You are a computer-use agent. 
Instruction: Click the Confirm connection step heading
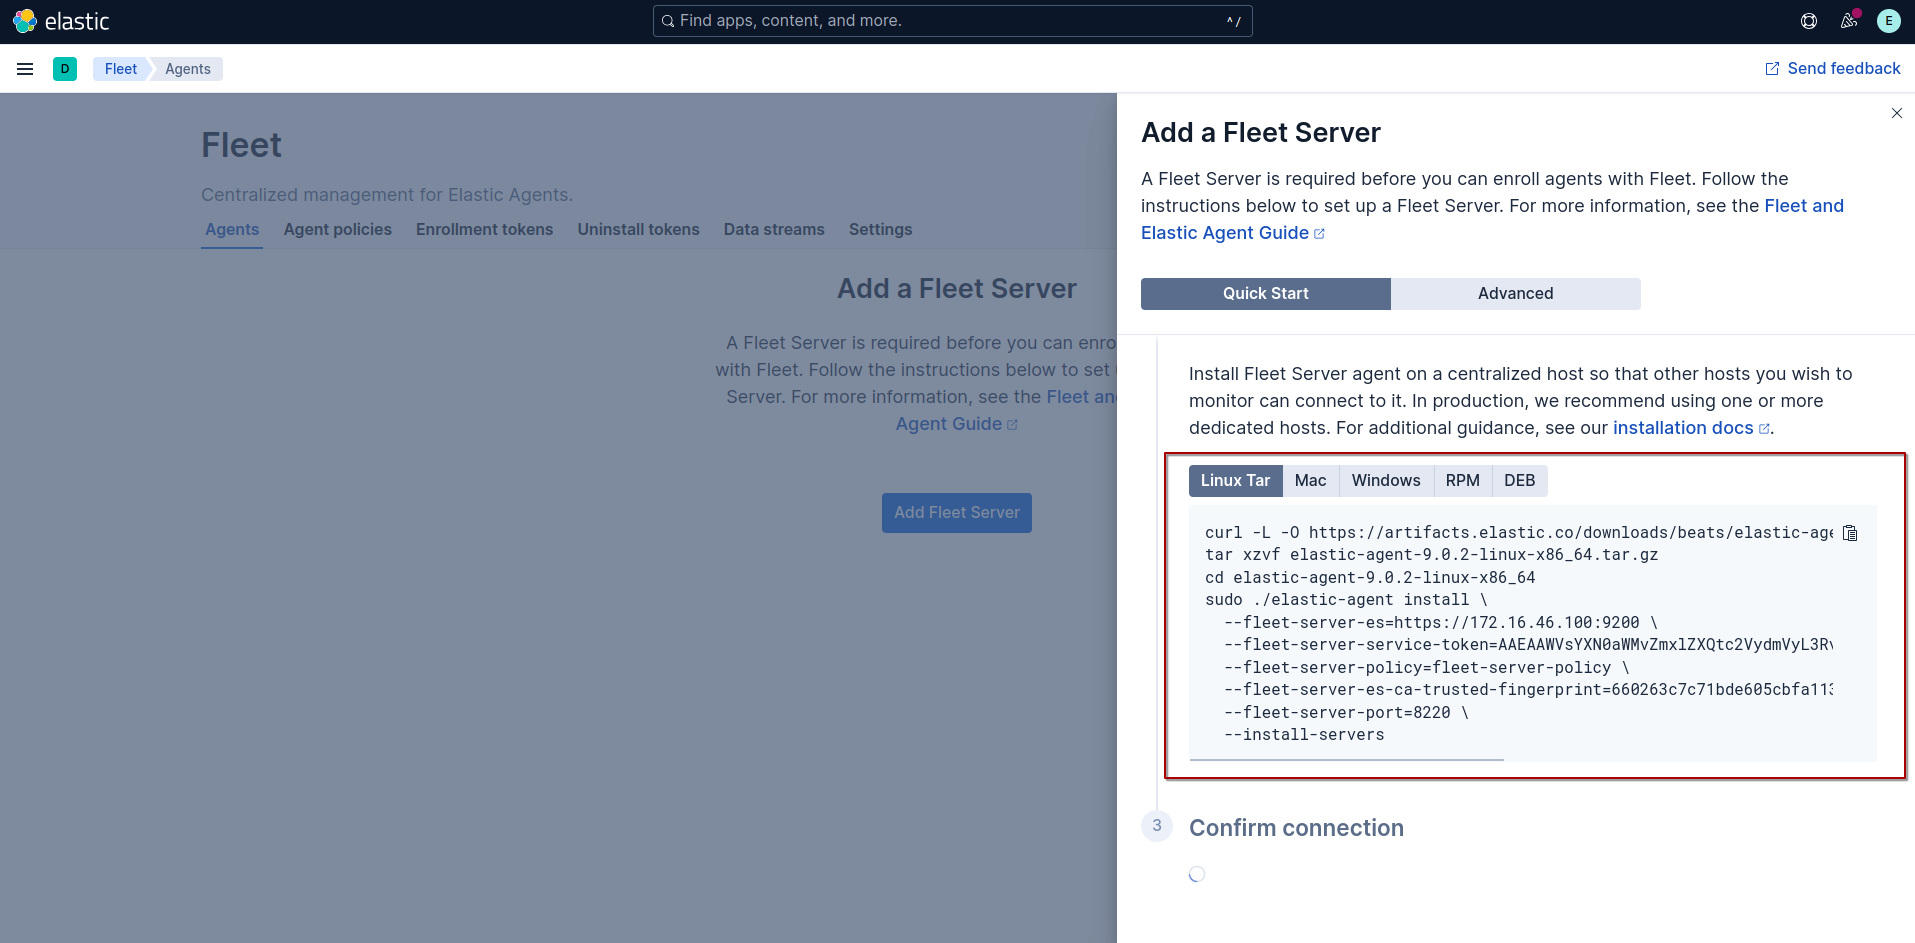[x=1296, y=828]
